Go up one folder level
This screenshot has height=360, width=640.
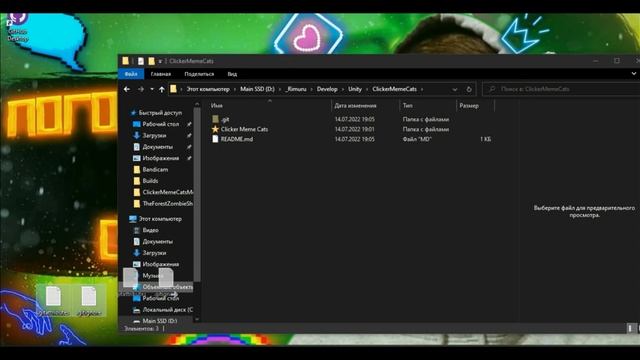[162, 89]
